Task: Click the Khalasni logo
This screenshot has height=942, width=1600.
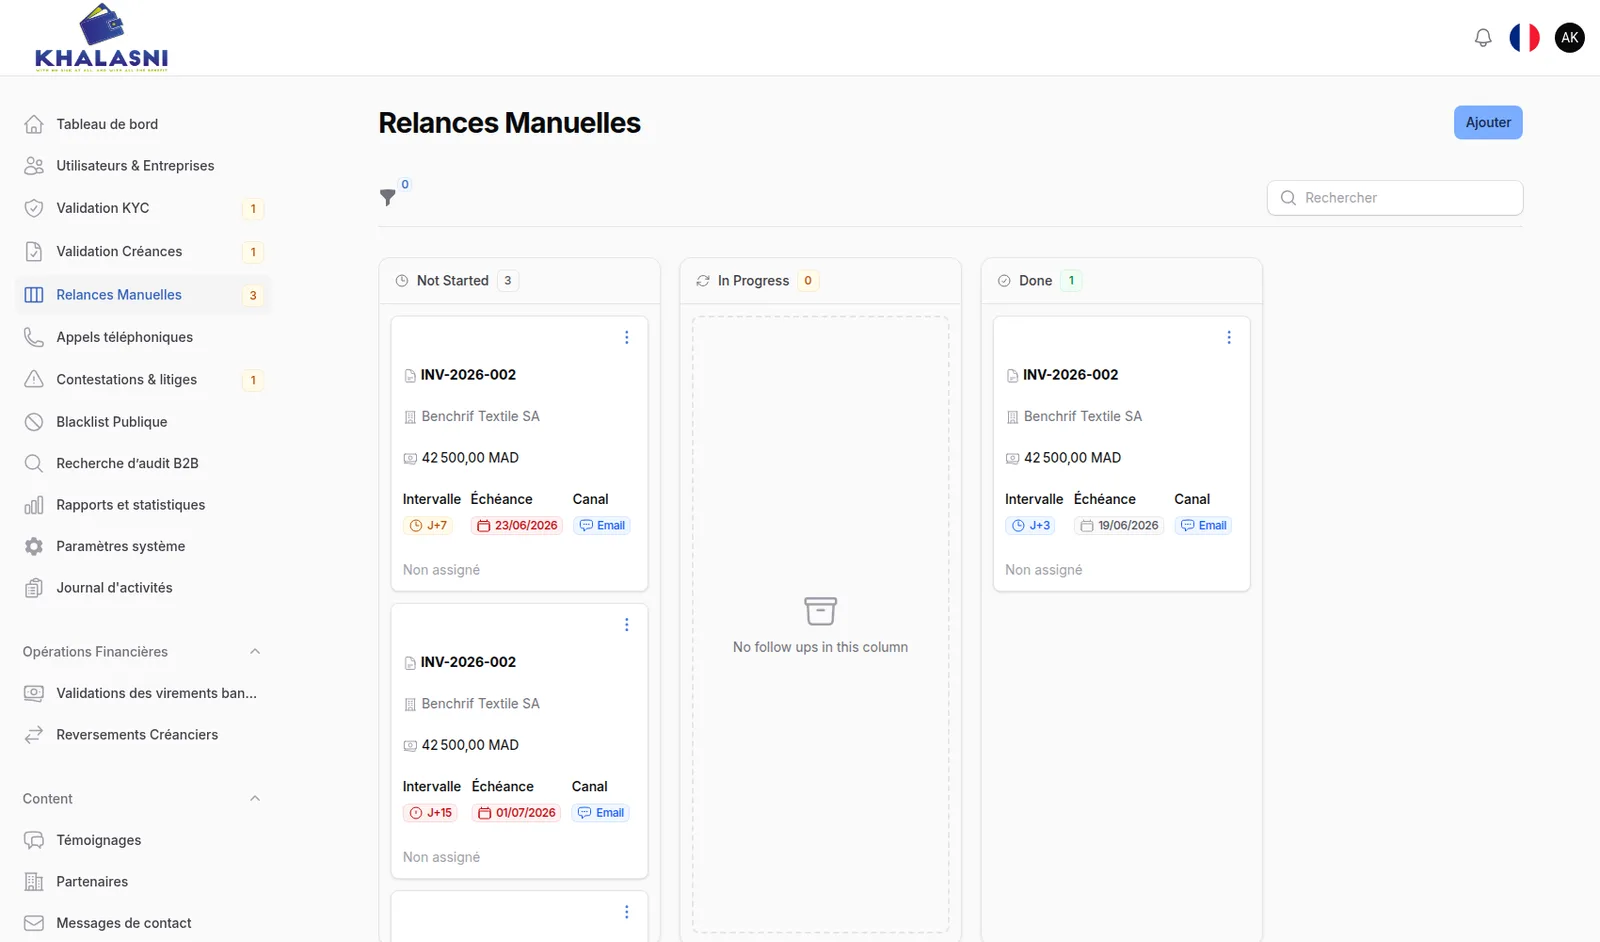Action: tap(101, 38)
